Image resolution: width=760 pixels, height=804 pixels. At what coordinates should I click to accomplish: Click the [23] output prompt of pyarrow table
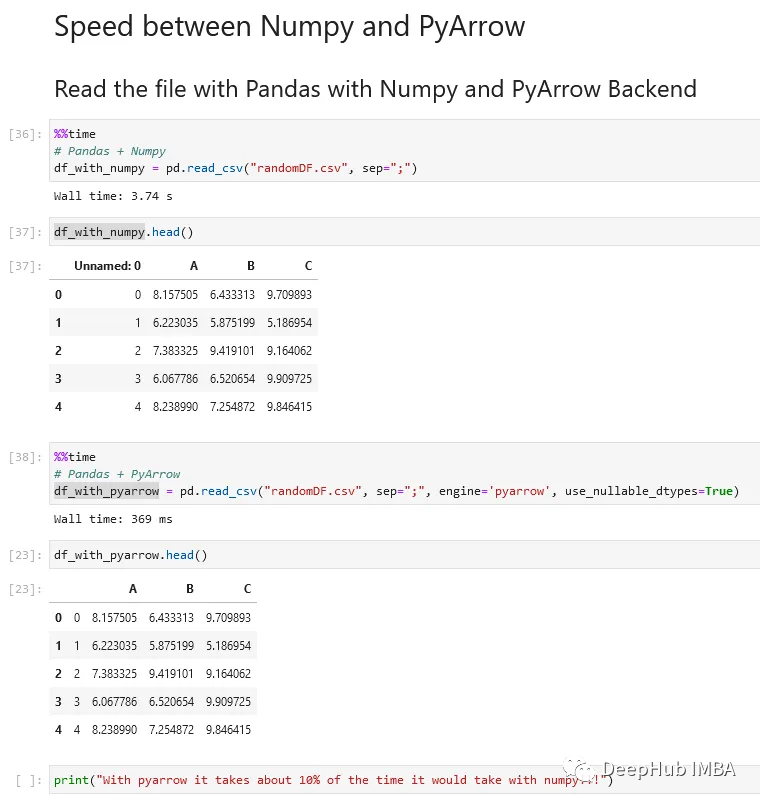pos(25,589)
